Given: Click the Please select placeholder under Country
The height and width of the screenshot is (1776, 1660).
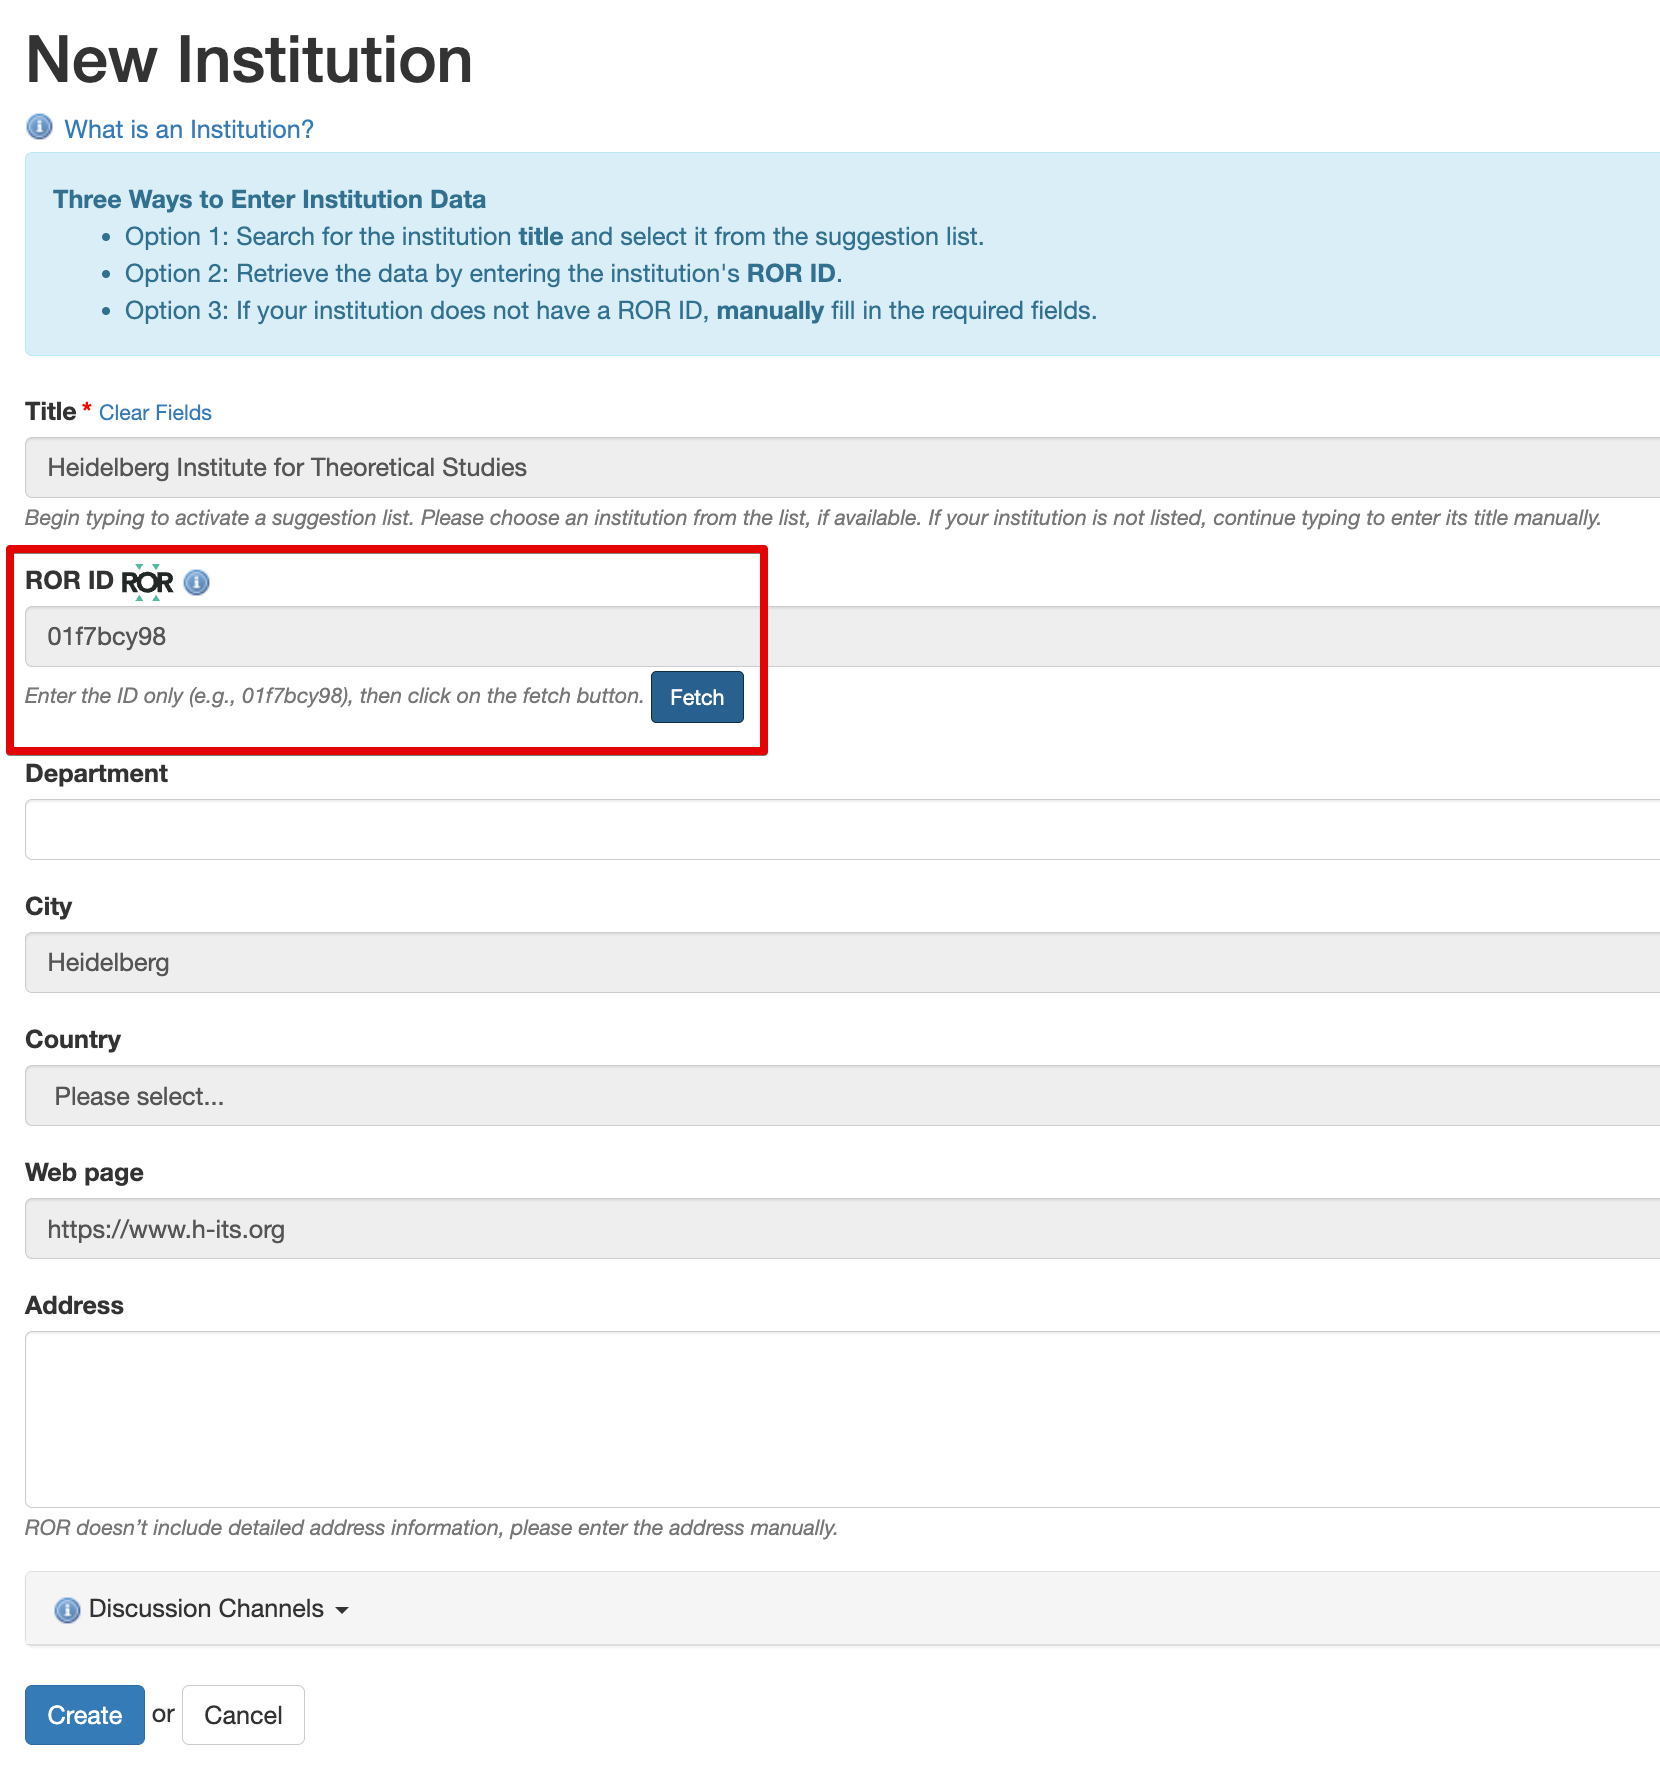Looking at the screenshot, I should 139,1095.
